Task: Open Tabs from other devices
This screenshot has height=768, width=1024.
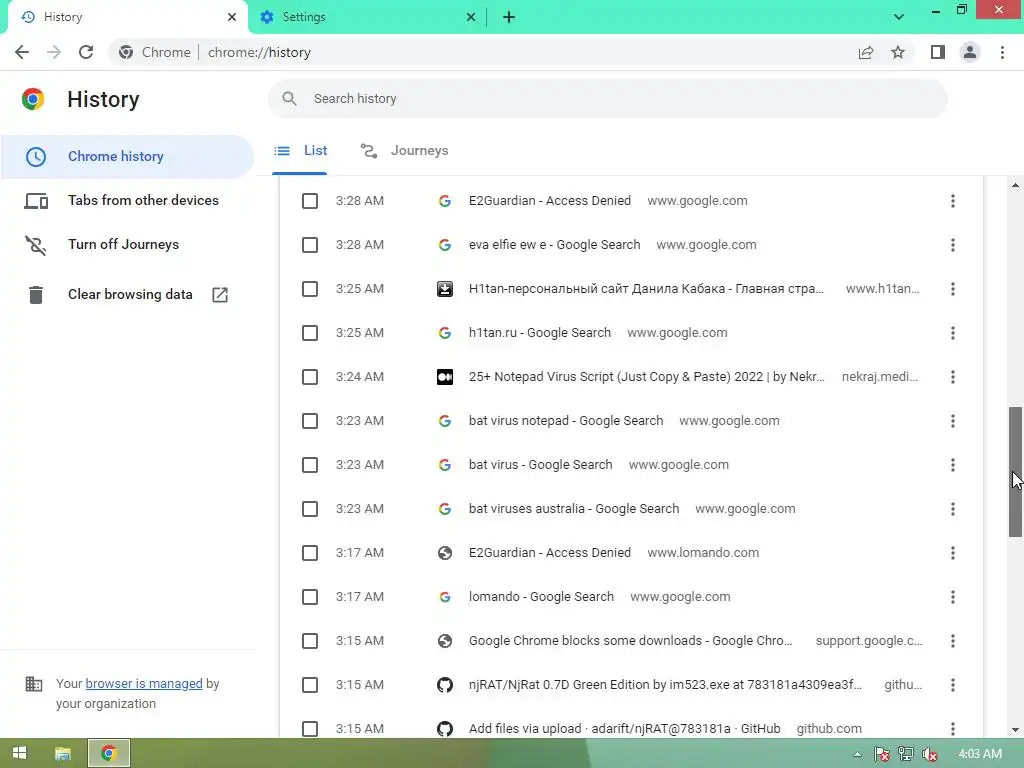Action: [127, 200]
